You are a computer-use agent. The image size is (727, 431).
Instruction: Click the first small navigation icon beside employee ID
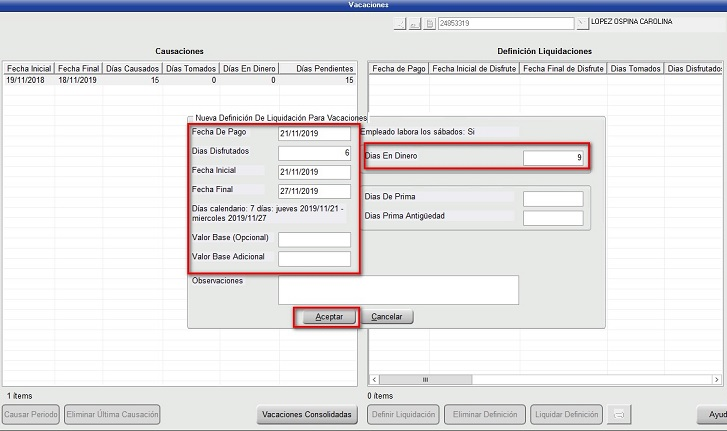[401, 23]
